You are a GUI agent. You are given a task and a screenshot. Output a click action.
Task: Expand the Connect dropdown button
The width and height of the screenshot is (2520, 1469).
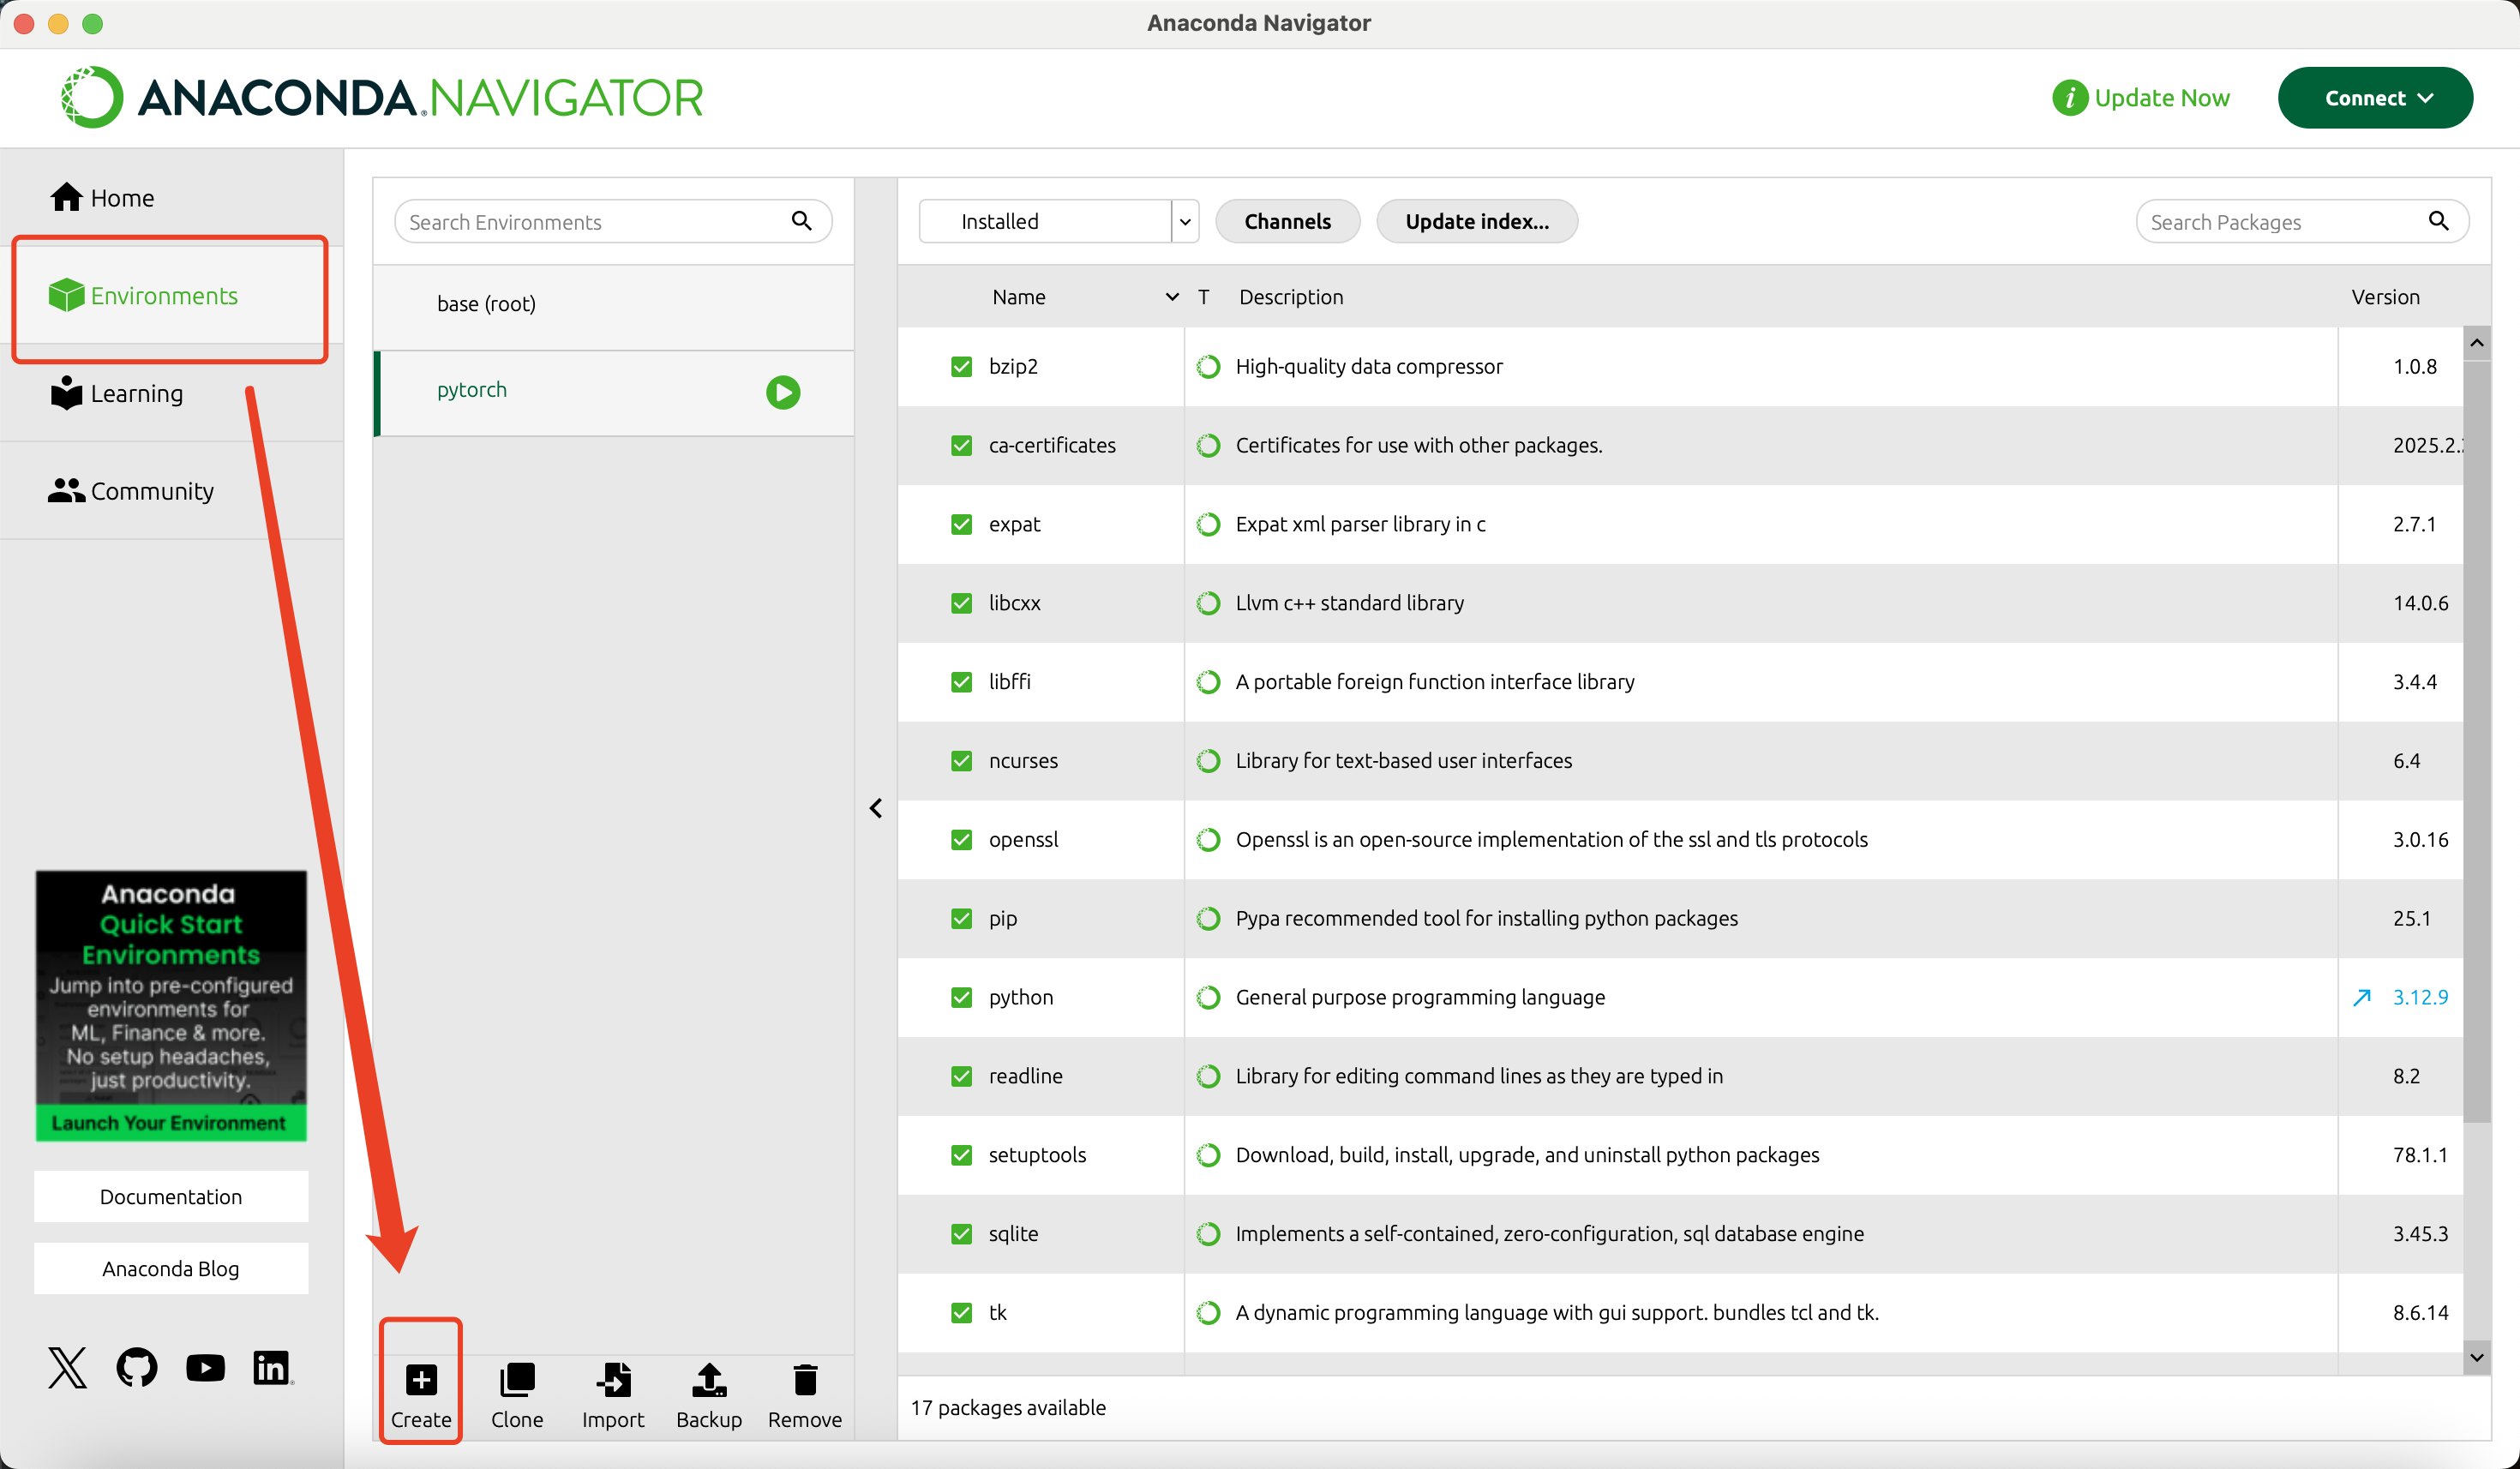point(2375,98)
